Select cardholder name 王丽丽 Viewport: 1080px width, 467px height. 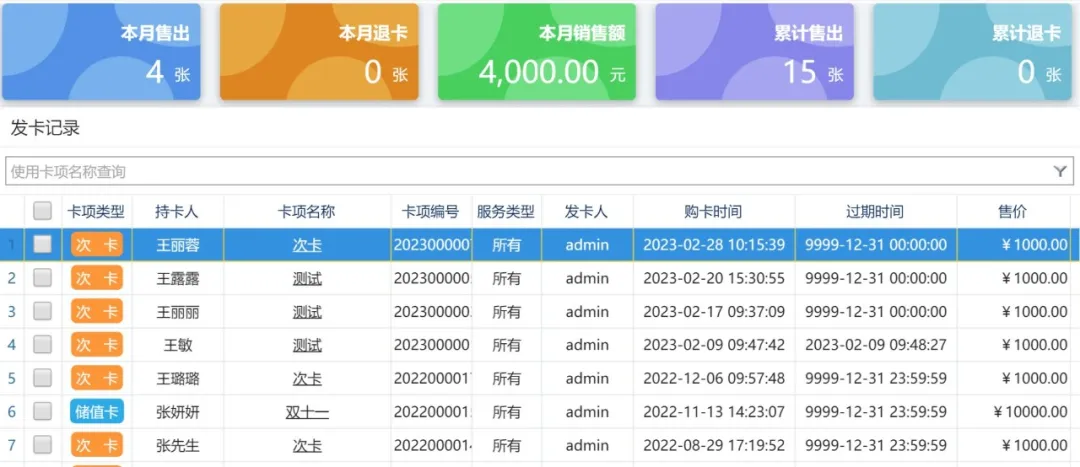[x=178, y=312]
